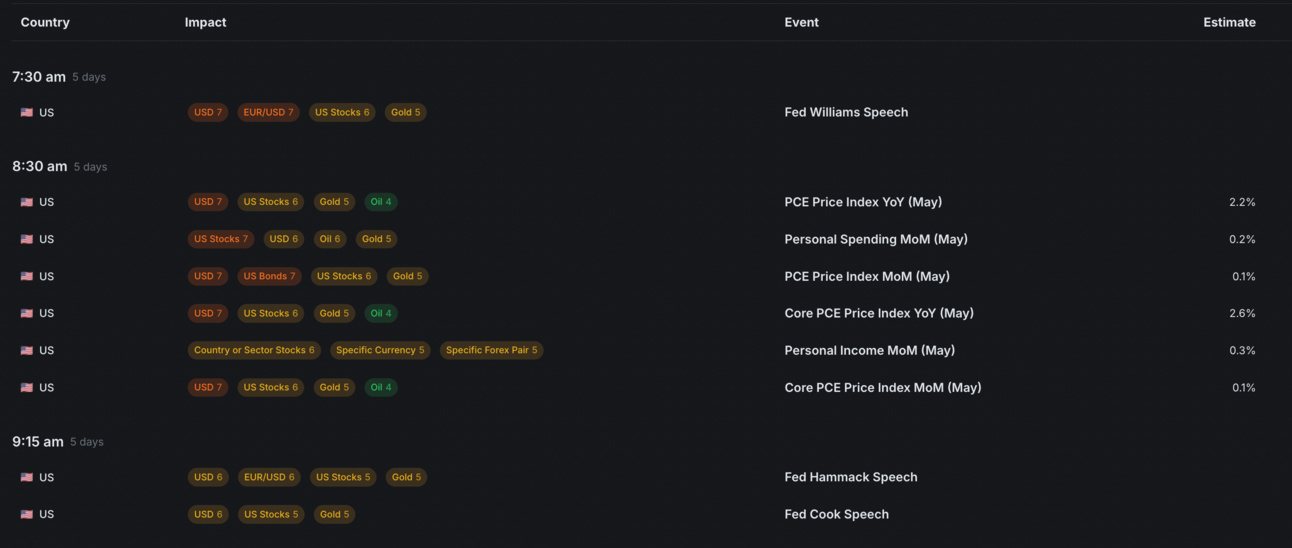Select the US Bonds 7 impact tag
The image size is (1292, 548).
pyautogui.click(x=269, y=276)
